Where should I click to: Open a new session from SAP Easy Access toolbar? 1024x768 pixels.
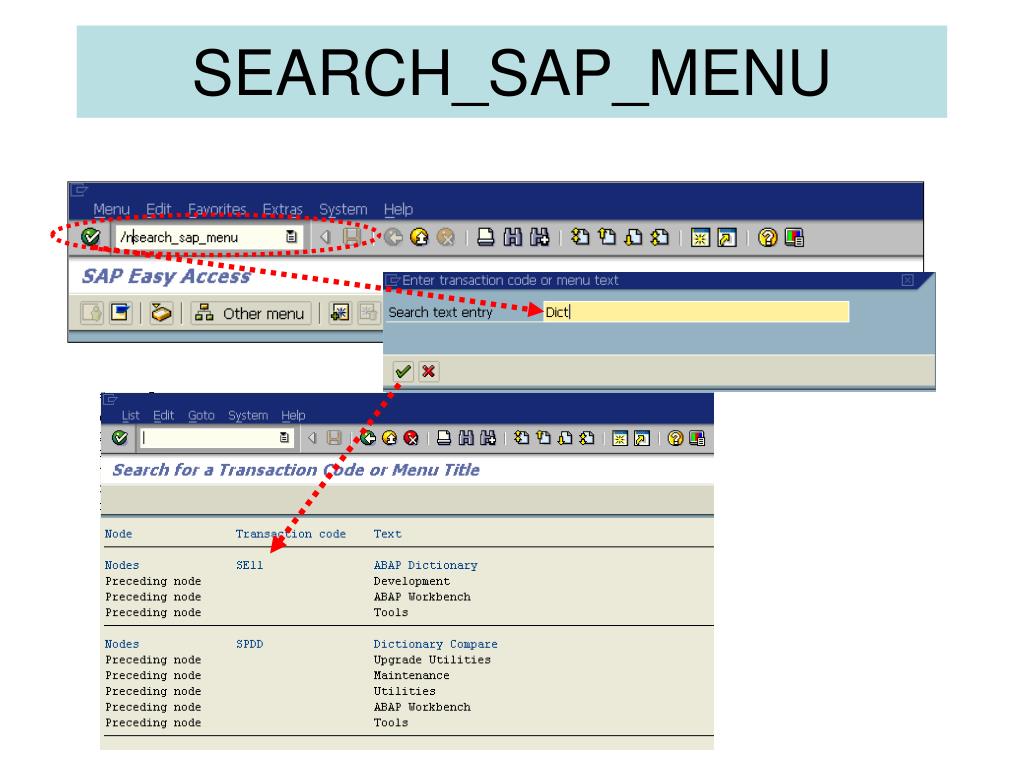[x=700, y=237]
